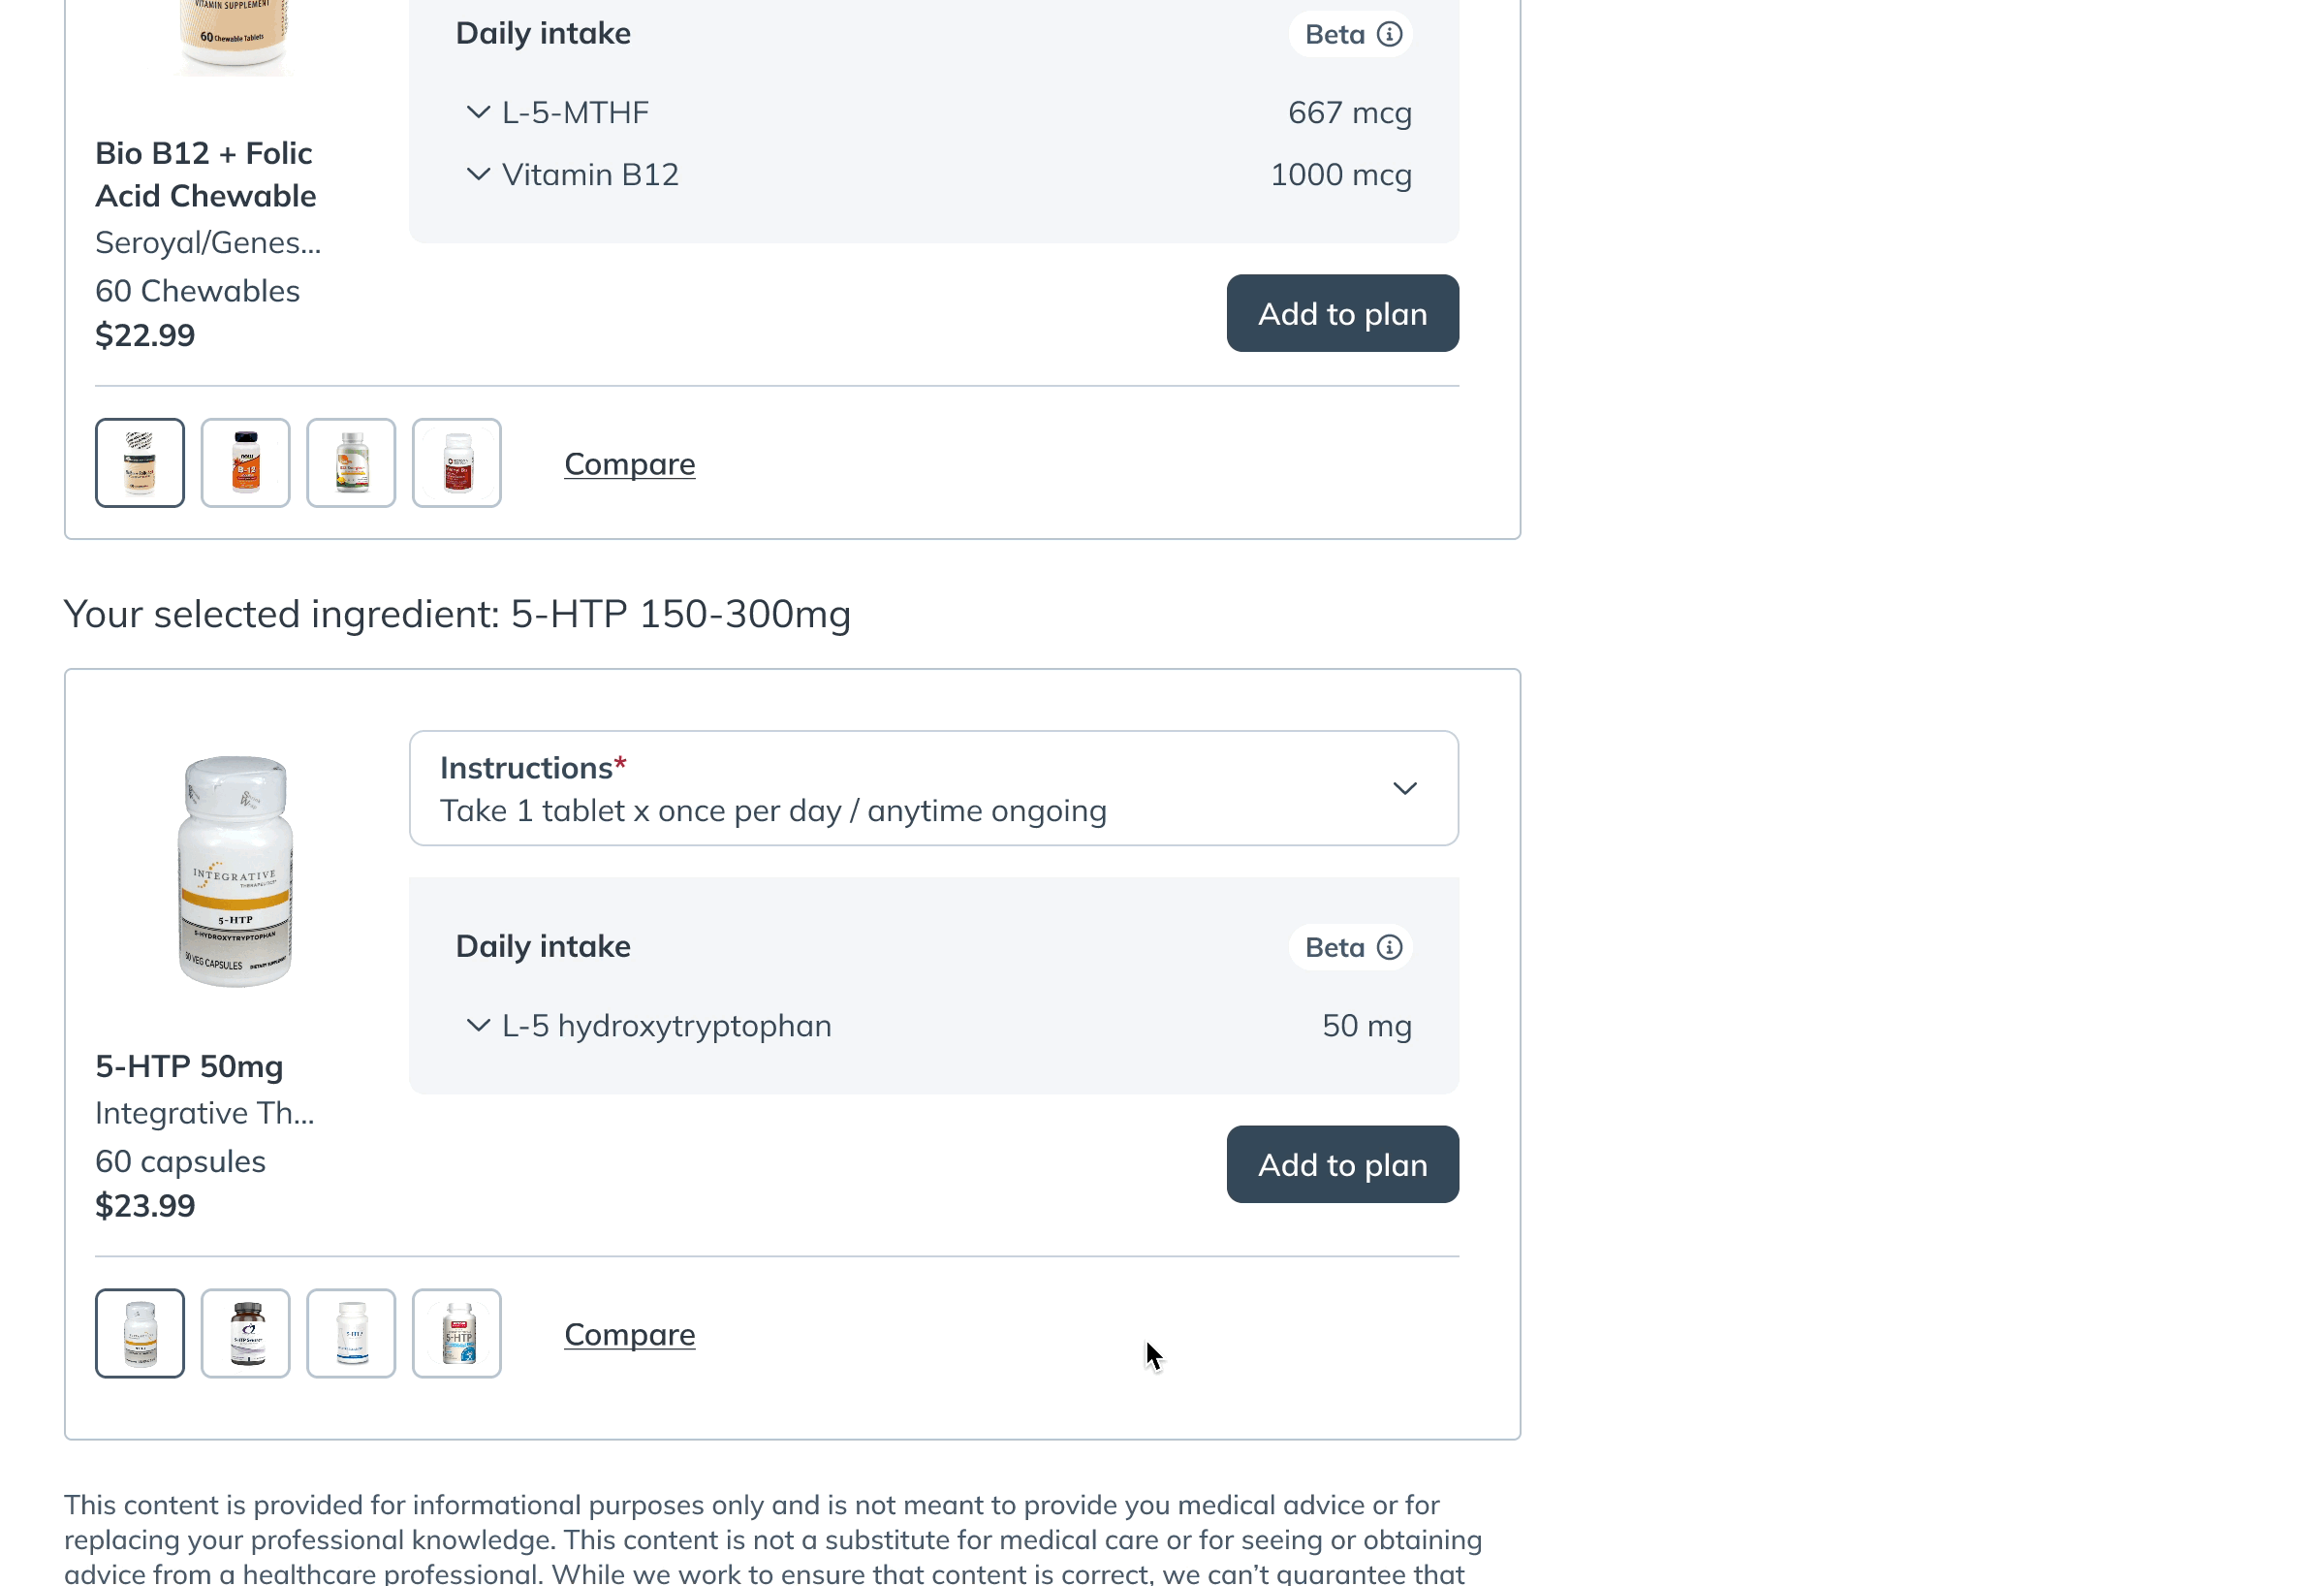This screenshot has height=1586, width=2324.
Task: Select the dark-cap second 5-HTP thumbnail
Action: point(245,1334)
